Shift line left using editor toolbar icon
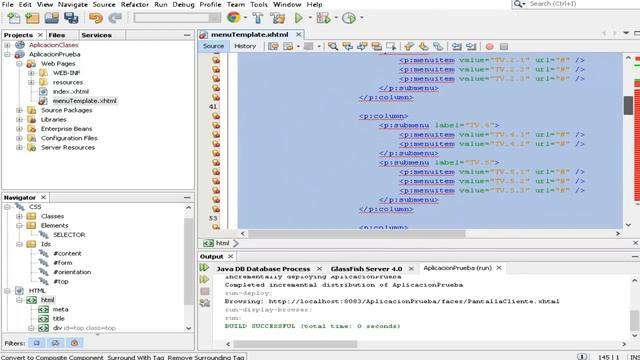Viewport: 640px width, 360px height. click(456, 46)
